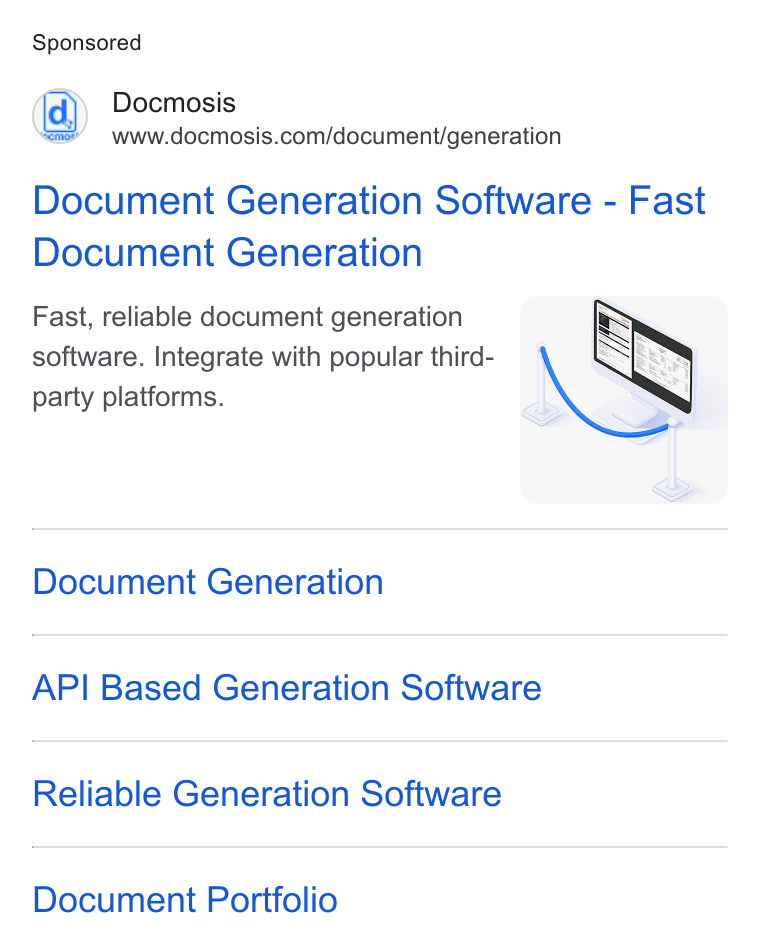Open the Document Generation Software ad headline

click(368, 226)
